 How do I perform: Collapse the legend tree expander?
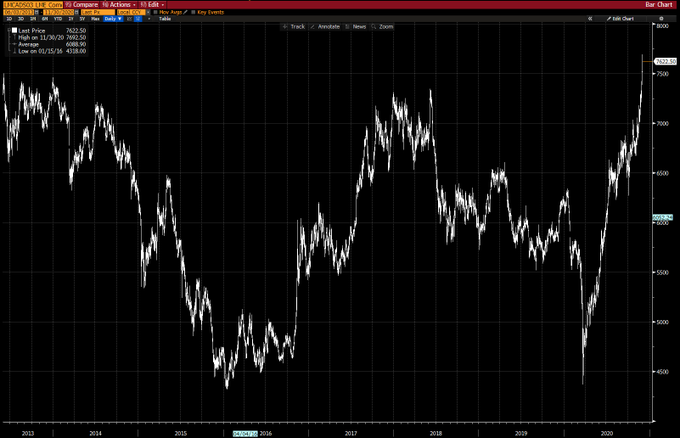9,30
